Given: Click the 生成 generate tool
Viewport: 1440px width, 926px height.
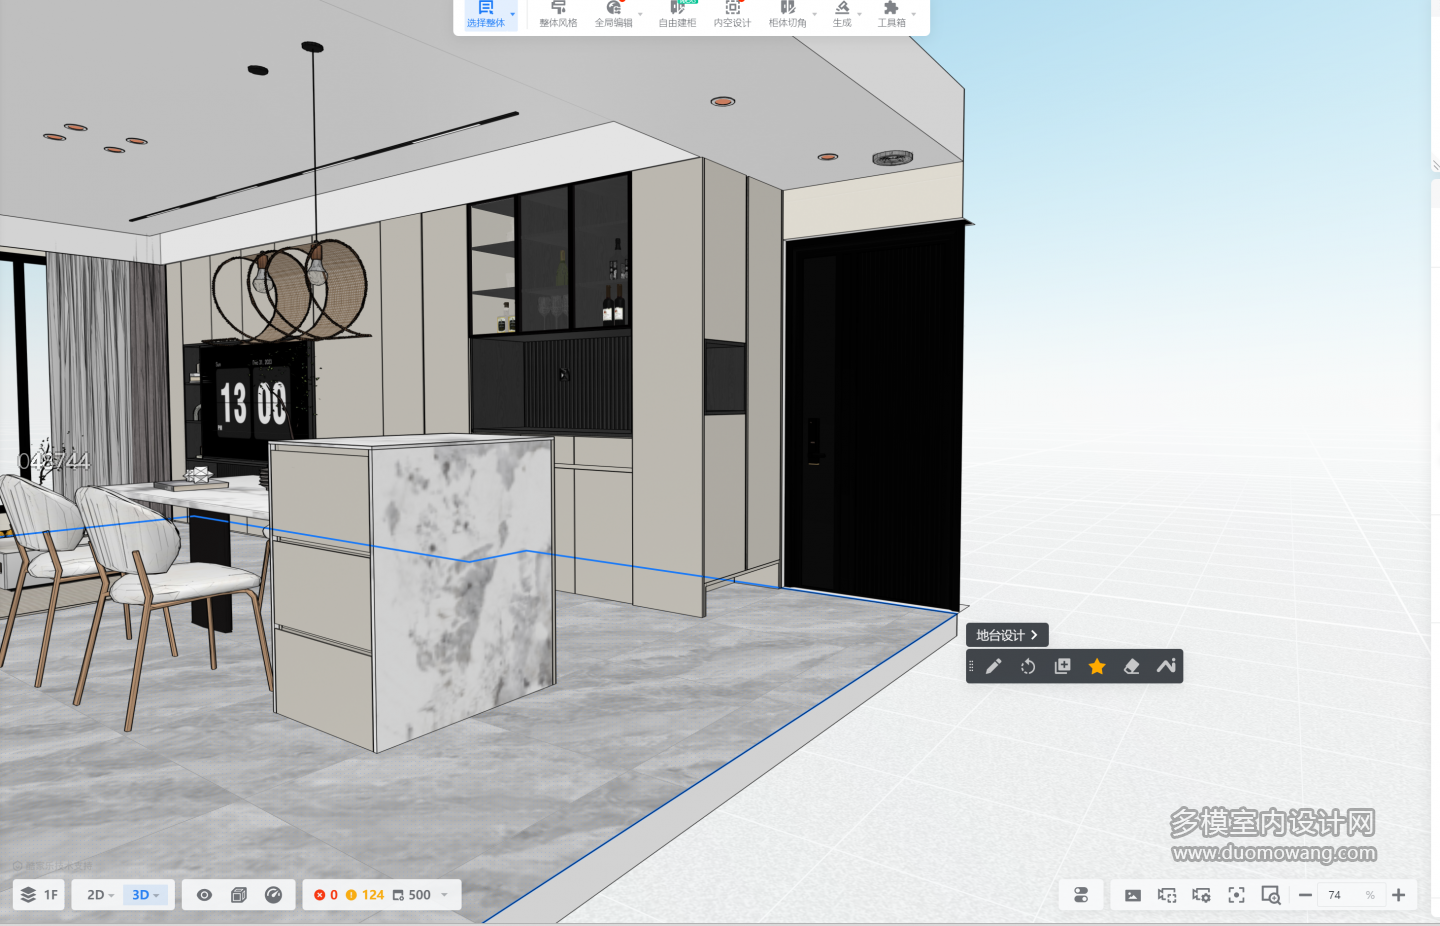Looking at the screenshot, I should (x=842, y=15).
